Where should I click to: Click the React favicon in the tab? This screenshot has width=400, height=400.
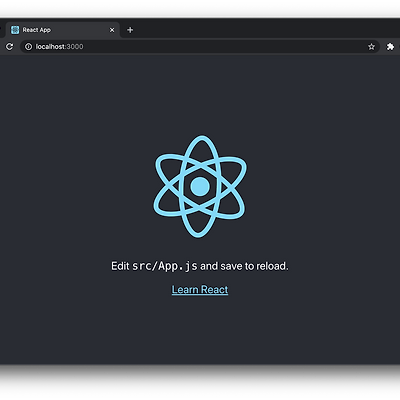tap(15, 30)
